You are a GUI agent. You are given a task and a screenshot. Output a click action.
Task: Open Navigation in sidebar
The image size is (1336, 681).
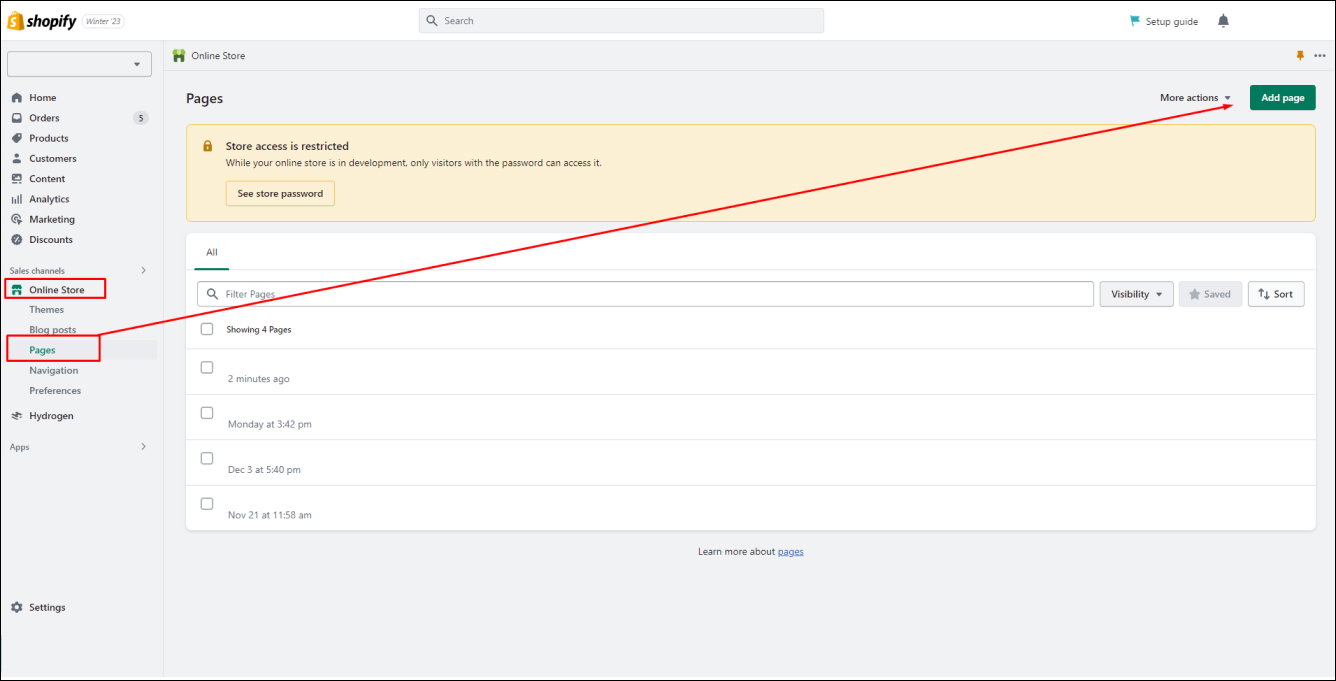54,370
